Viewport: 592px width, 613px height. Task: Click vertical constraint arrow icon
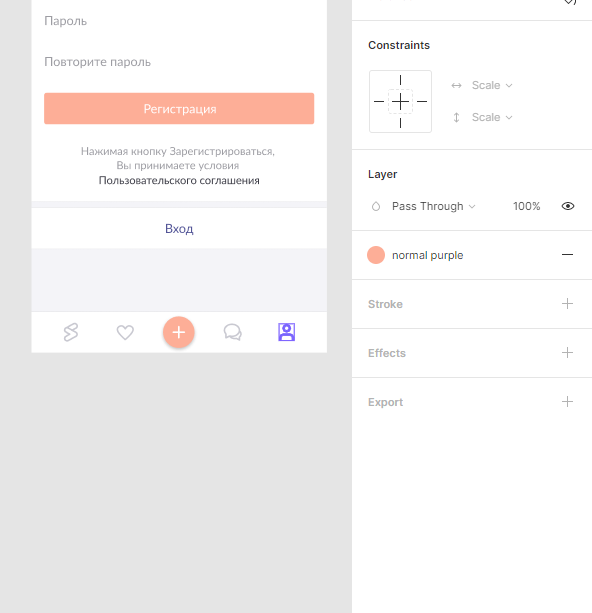[x=456, y=117]
